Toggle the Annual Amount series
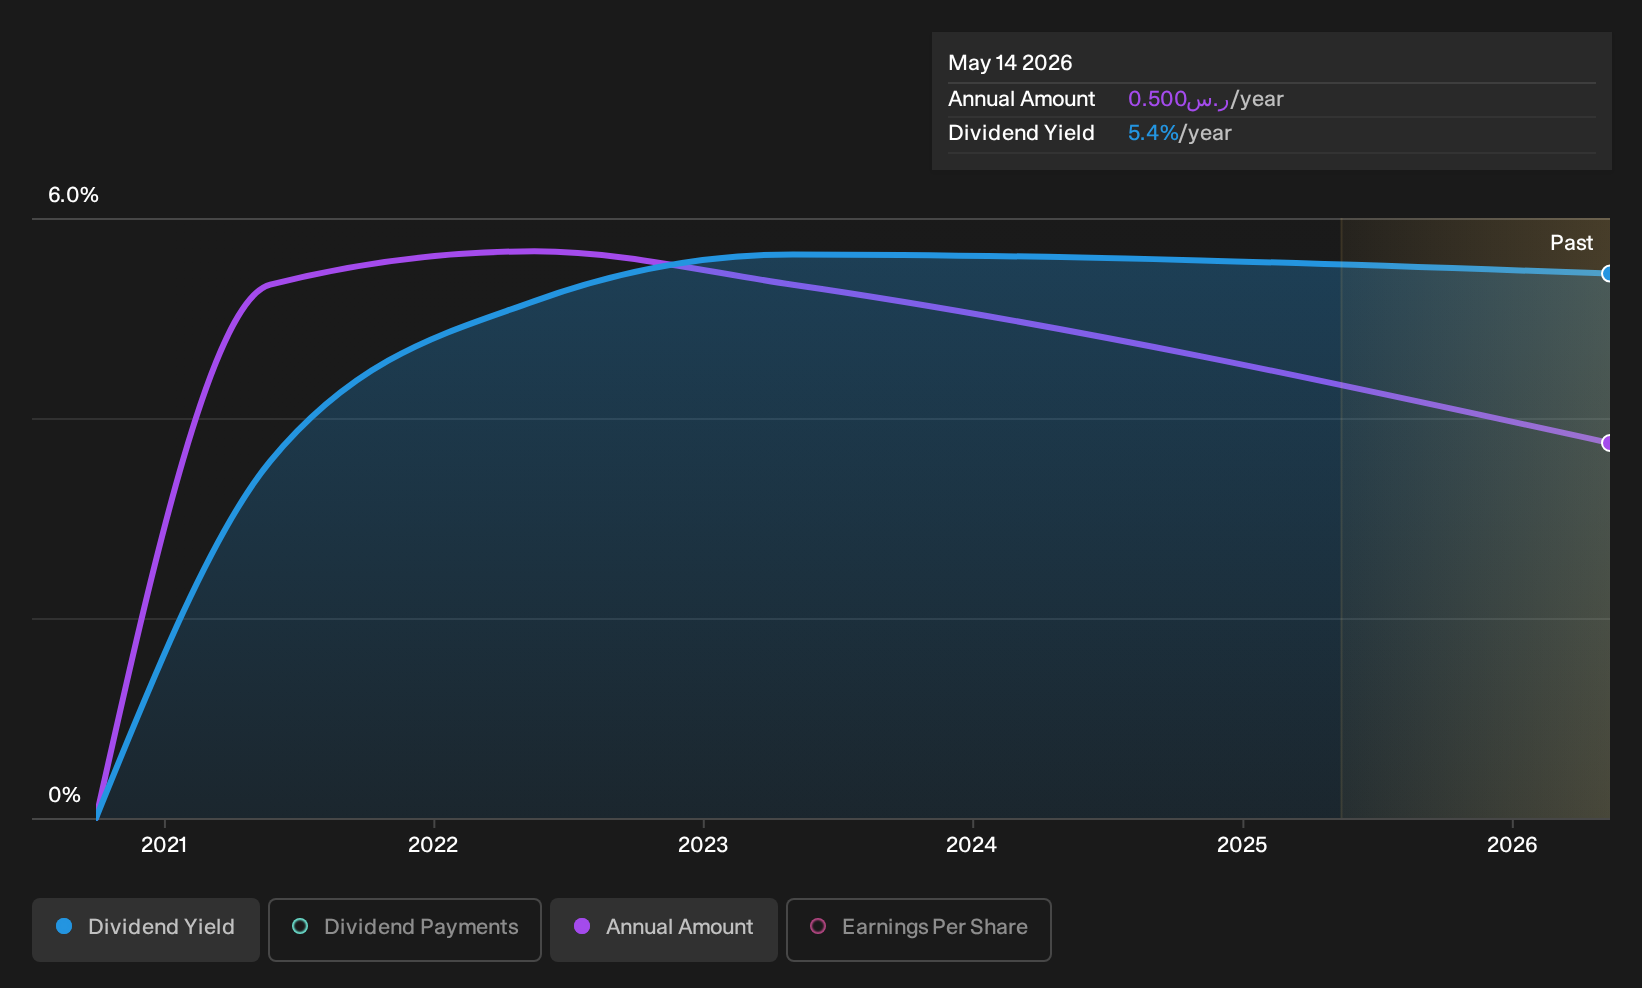This screenshot has width=1642, height=988. pyautogui.click(x=664, y=929)
